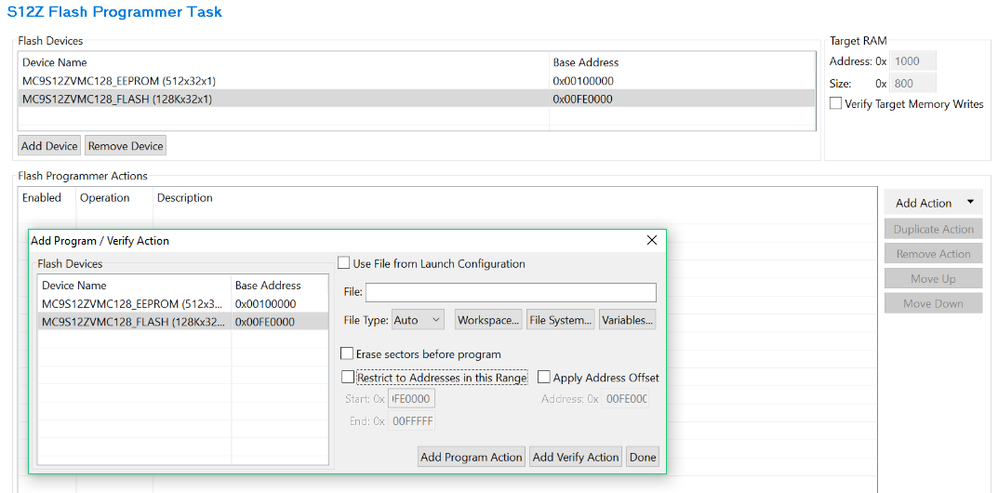This screenshot has height=493, width=998.
Task: Click dialog base address 0x00FE0000 cell
Action: [x=265, y=321]
